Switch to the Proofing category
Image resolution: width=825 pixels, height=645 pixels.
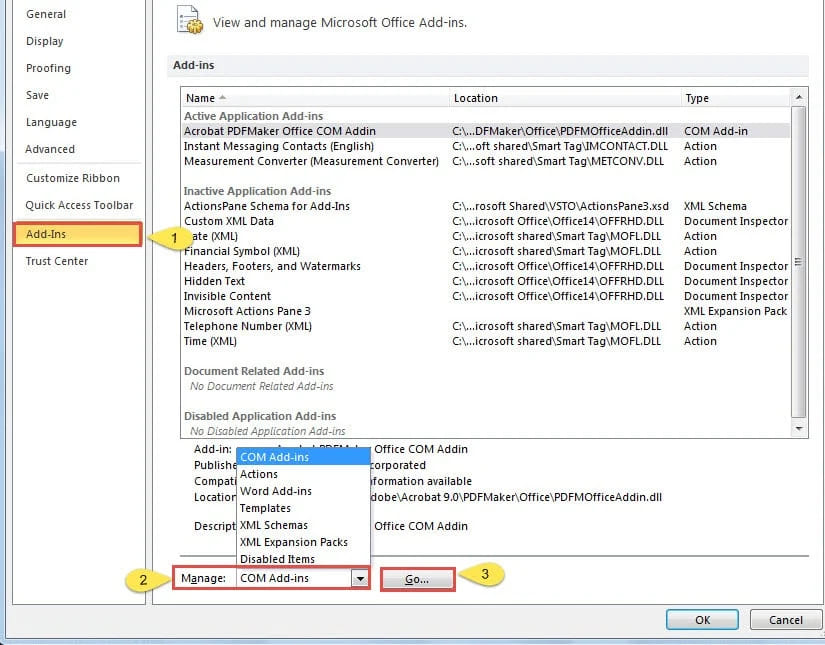pos(48,68)
